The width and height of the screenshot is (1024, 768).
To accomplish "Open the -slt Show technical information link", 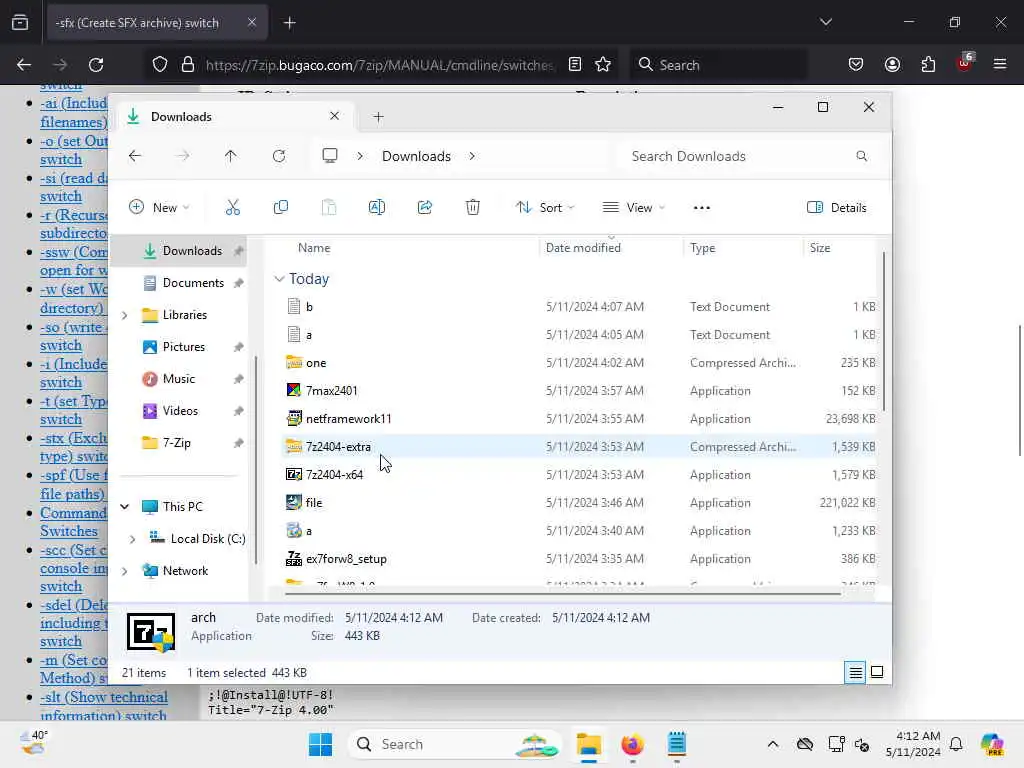I will 104,707.
